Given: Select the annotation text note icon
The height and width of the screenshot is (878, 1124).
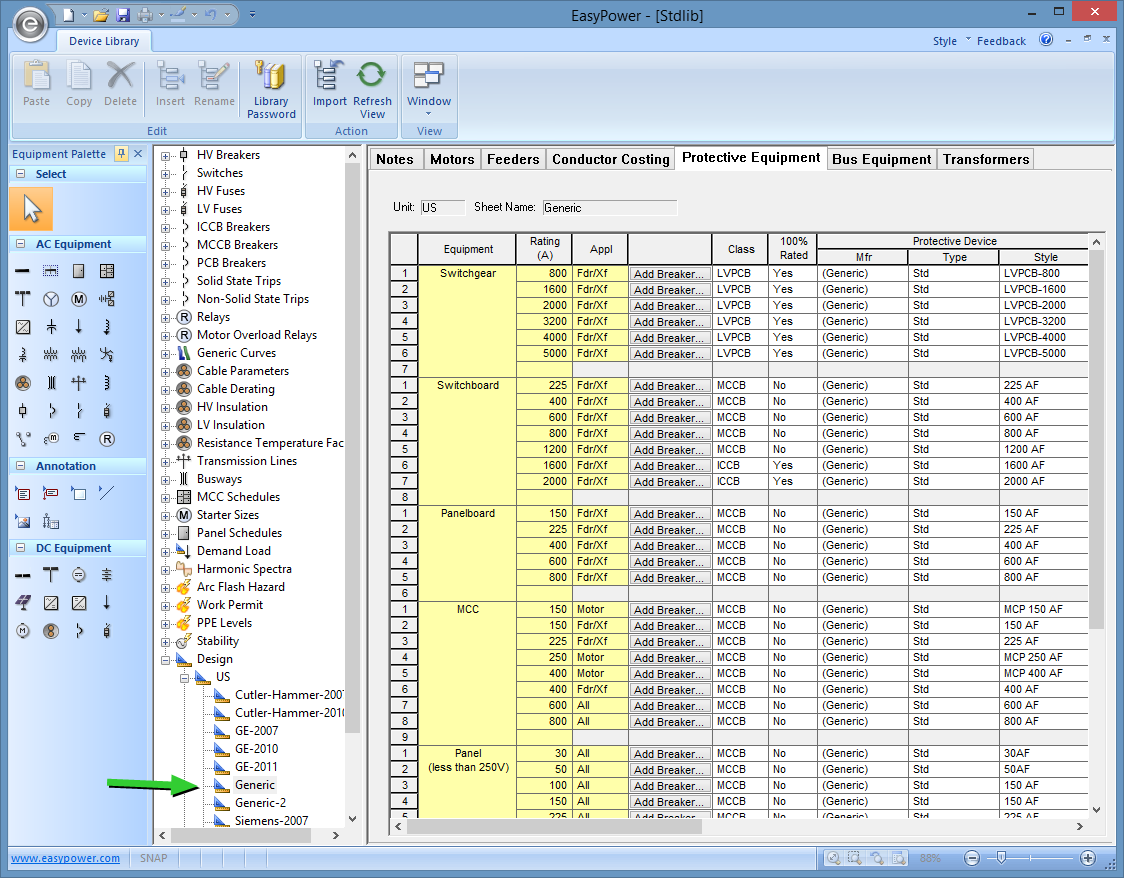Looking at the screenshot, I should pos(23,493).
